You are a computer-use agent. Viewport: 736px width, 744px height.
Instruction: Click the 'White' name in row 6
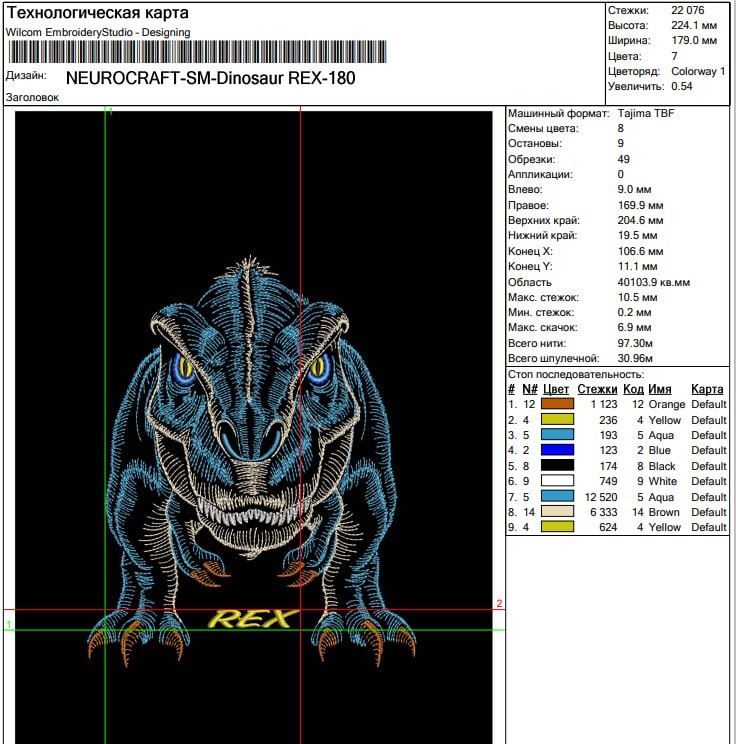coord(662,481)
